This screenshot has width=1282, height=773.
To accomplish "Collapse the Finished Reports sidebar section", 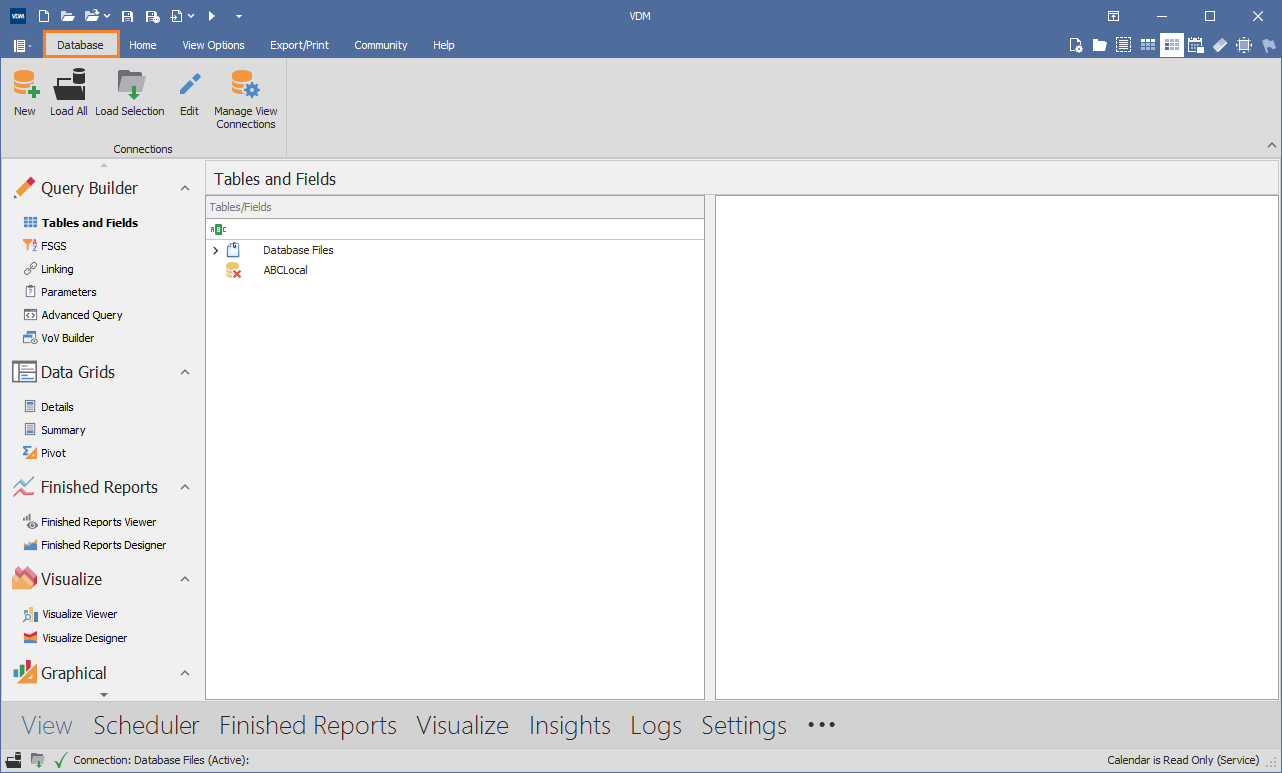I will [184, 487].
